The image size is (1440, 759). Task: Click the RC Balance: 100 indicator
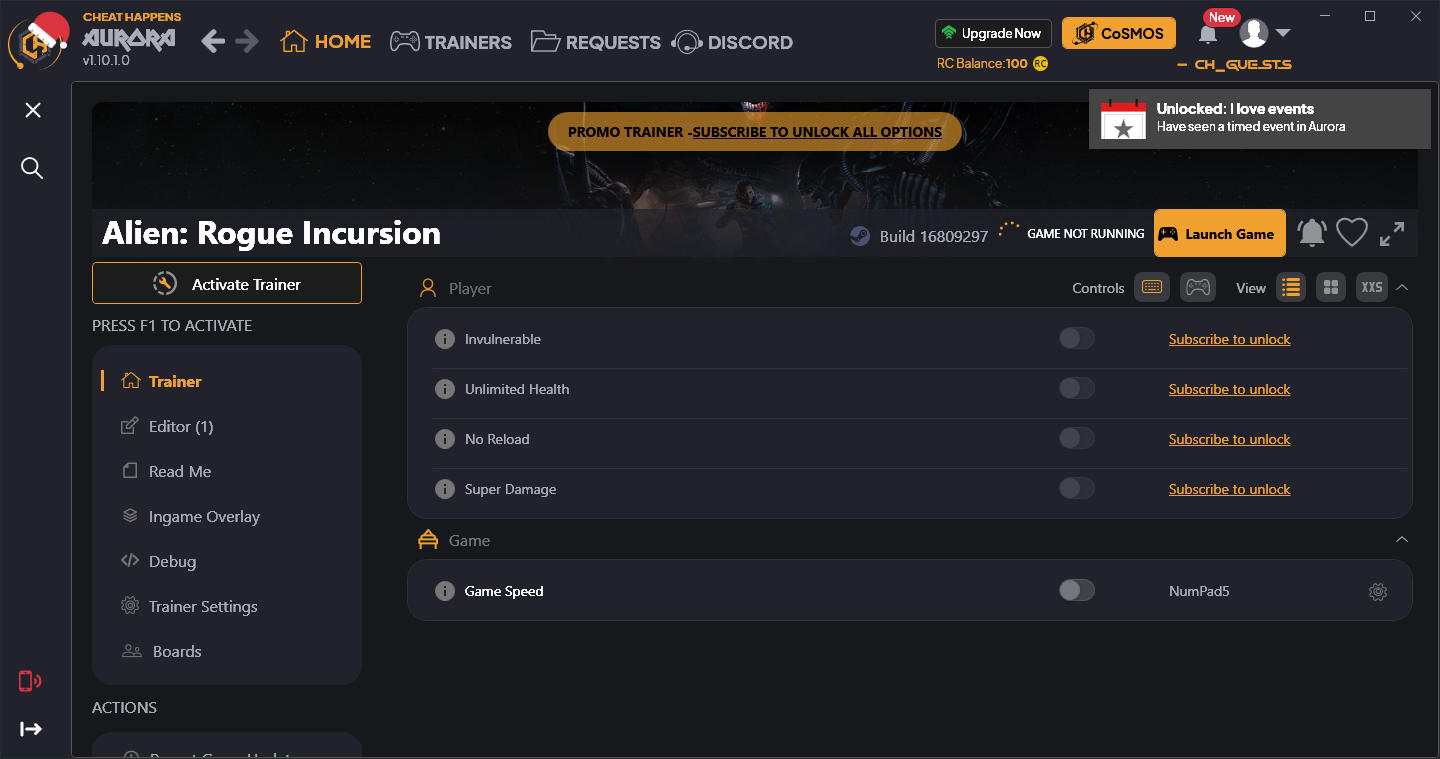tap(992, 64)
